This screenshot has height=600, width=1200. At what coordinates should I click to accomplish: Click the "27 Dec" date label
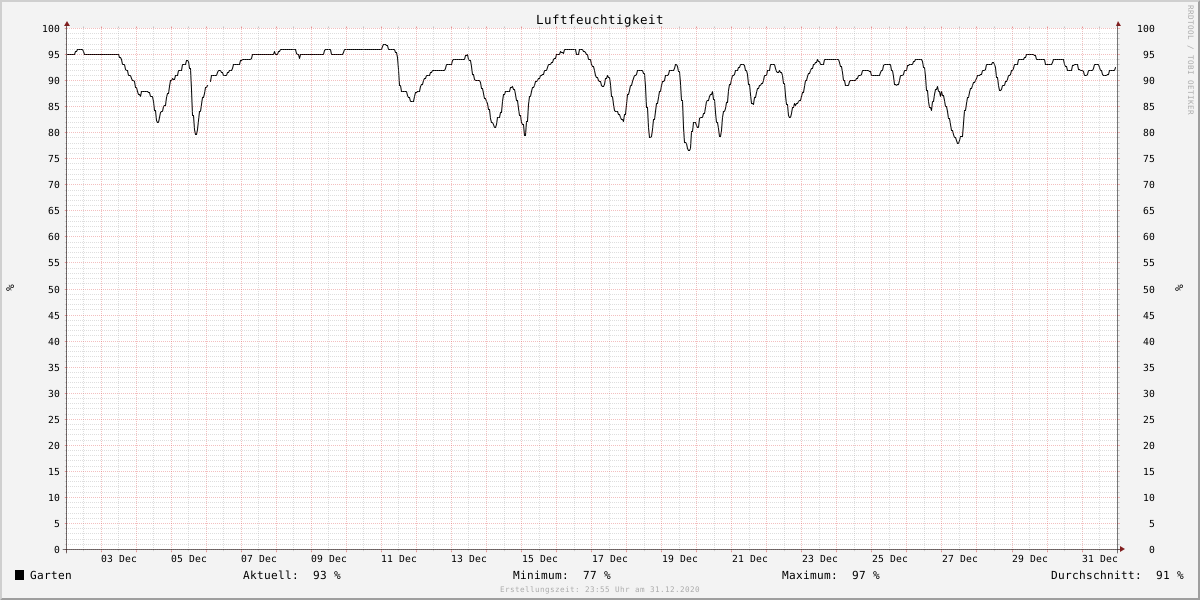coord(960,559)
